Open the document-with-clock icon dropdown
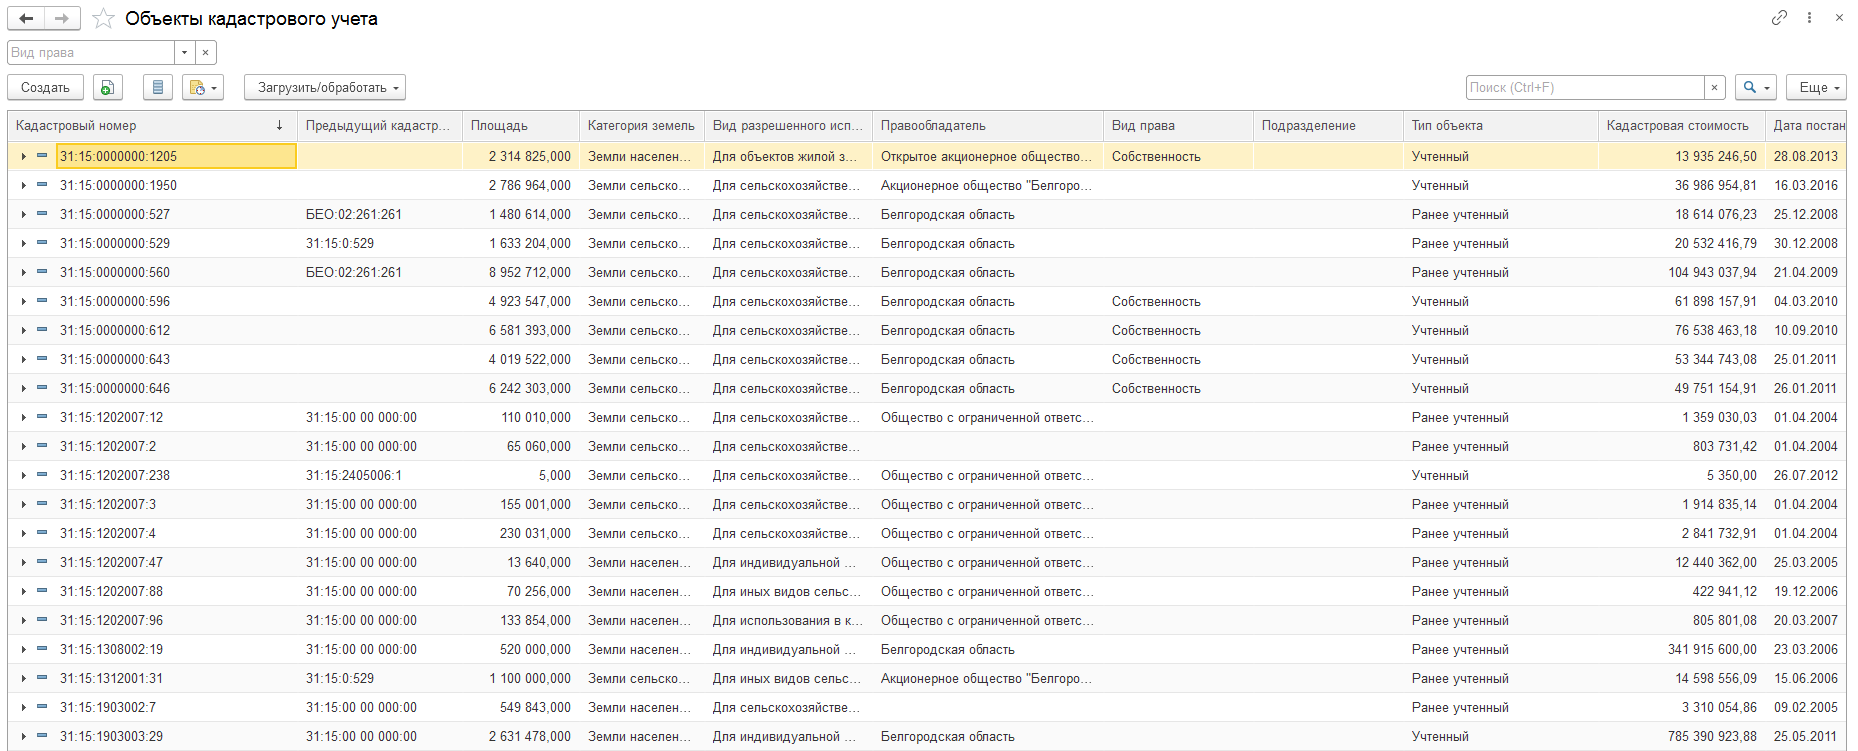1858x751 pixels. click(203, 88)
